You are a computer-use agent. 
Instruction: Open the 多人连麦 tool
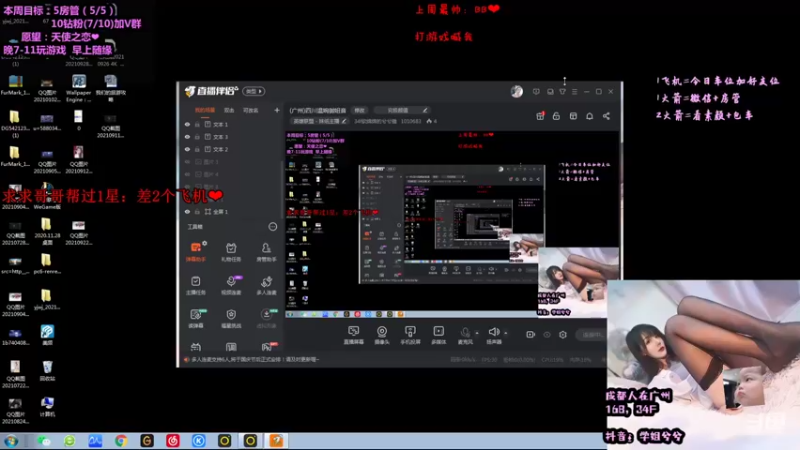point(266,285)
